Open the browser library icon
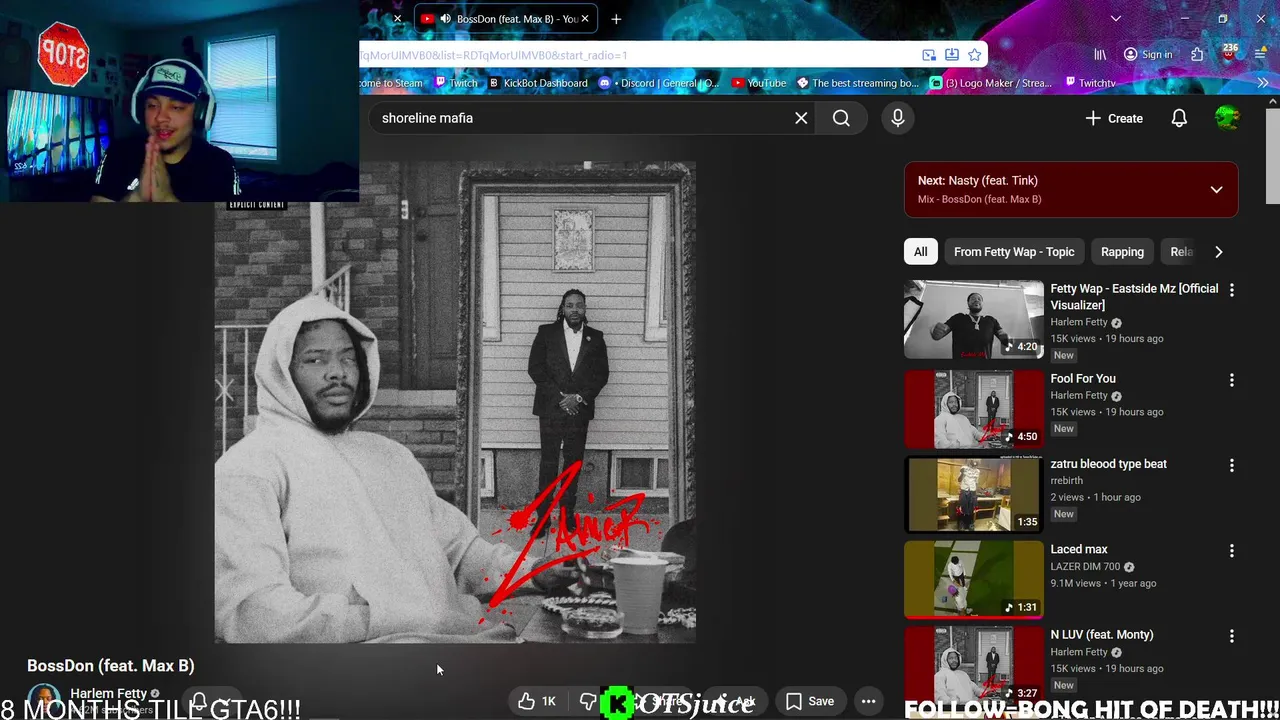 click(x=1100, y=55)
